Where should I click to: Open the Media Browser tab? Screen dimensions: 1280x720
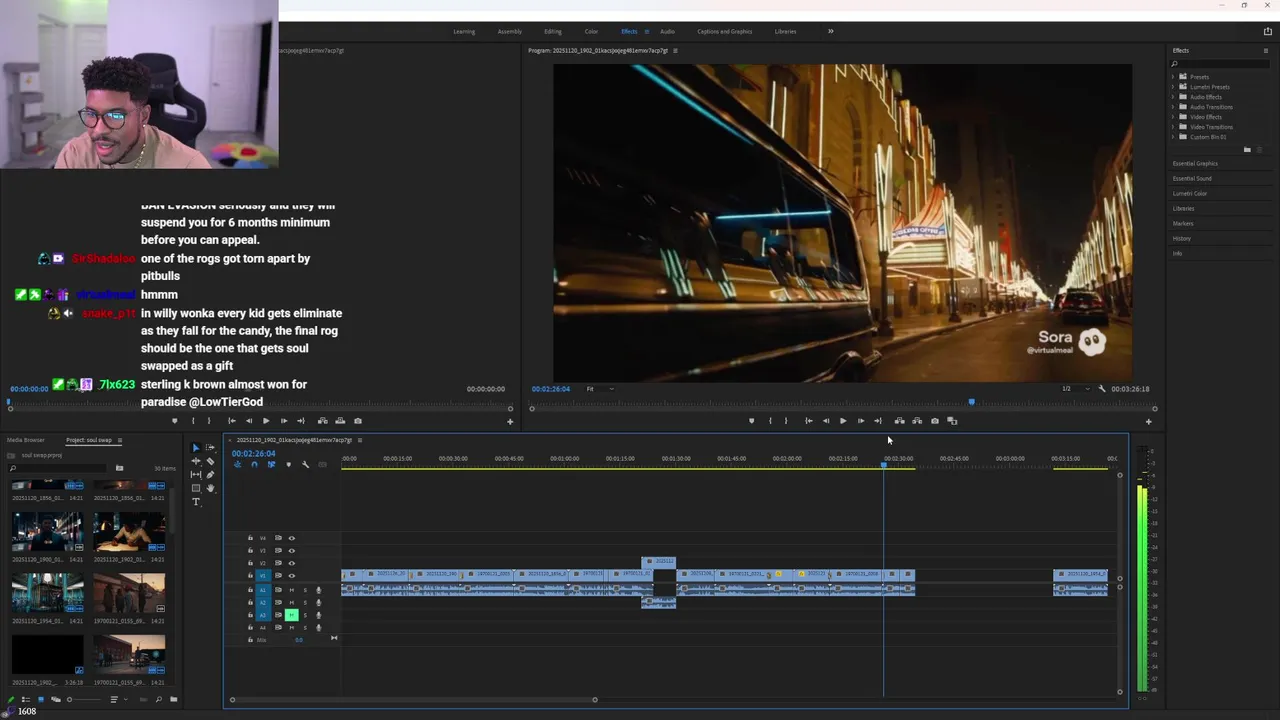tap(26, 440)
